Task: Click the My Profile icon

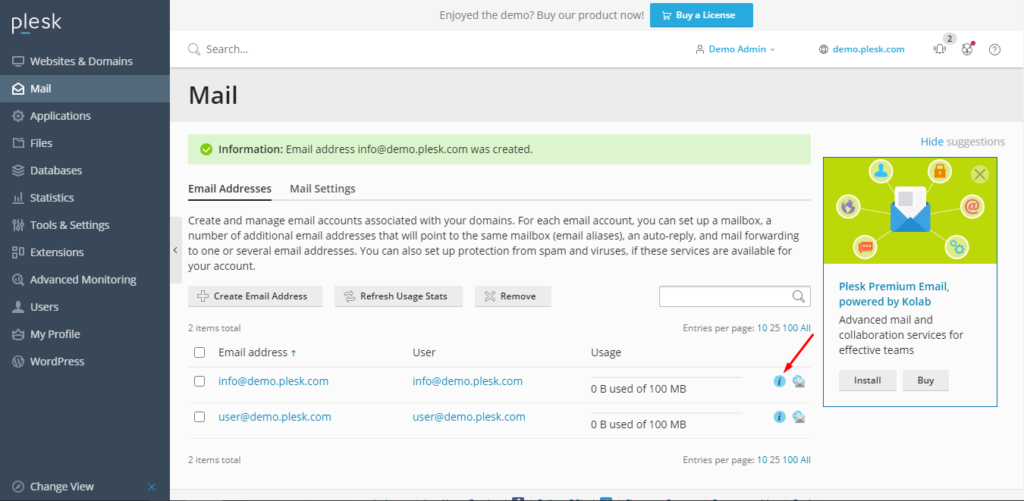Action: point(18,334)
